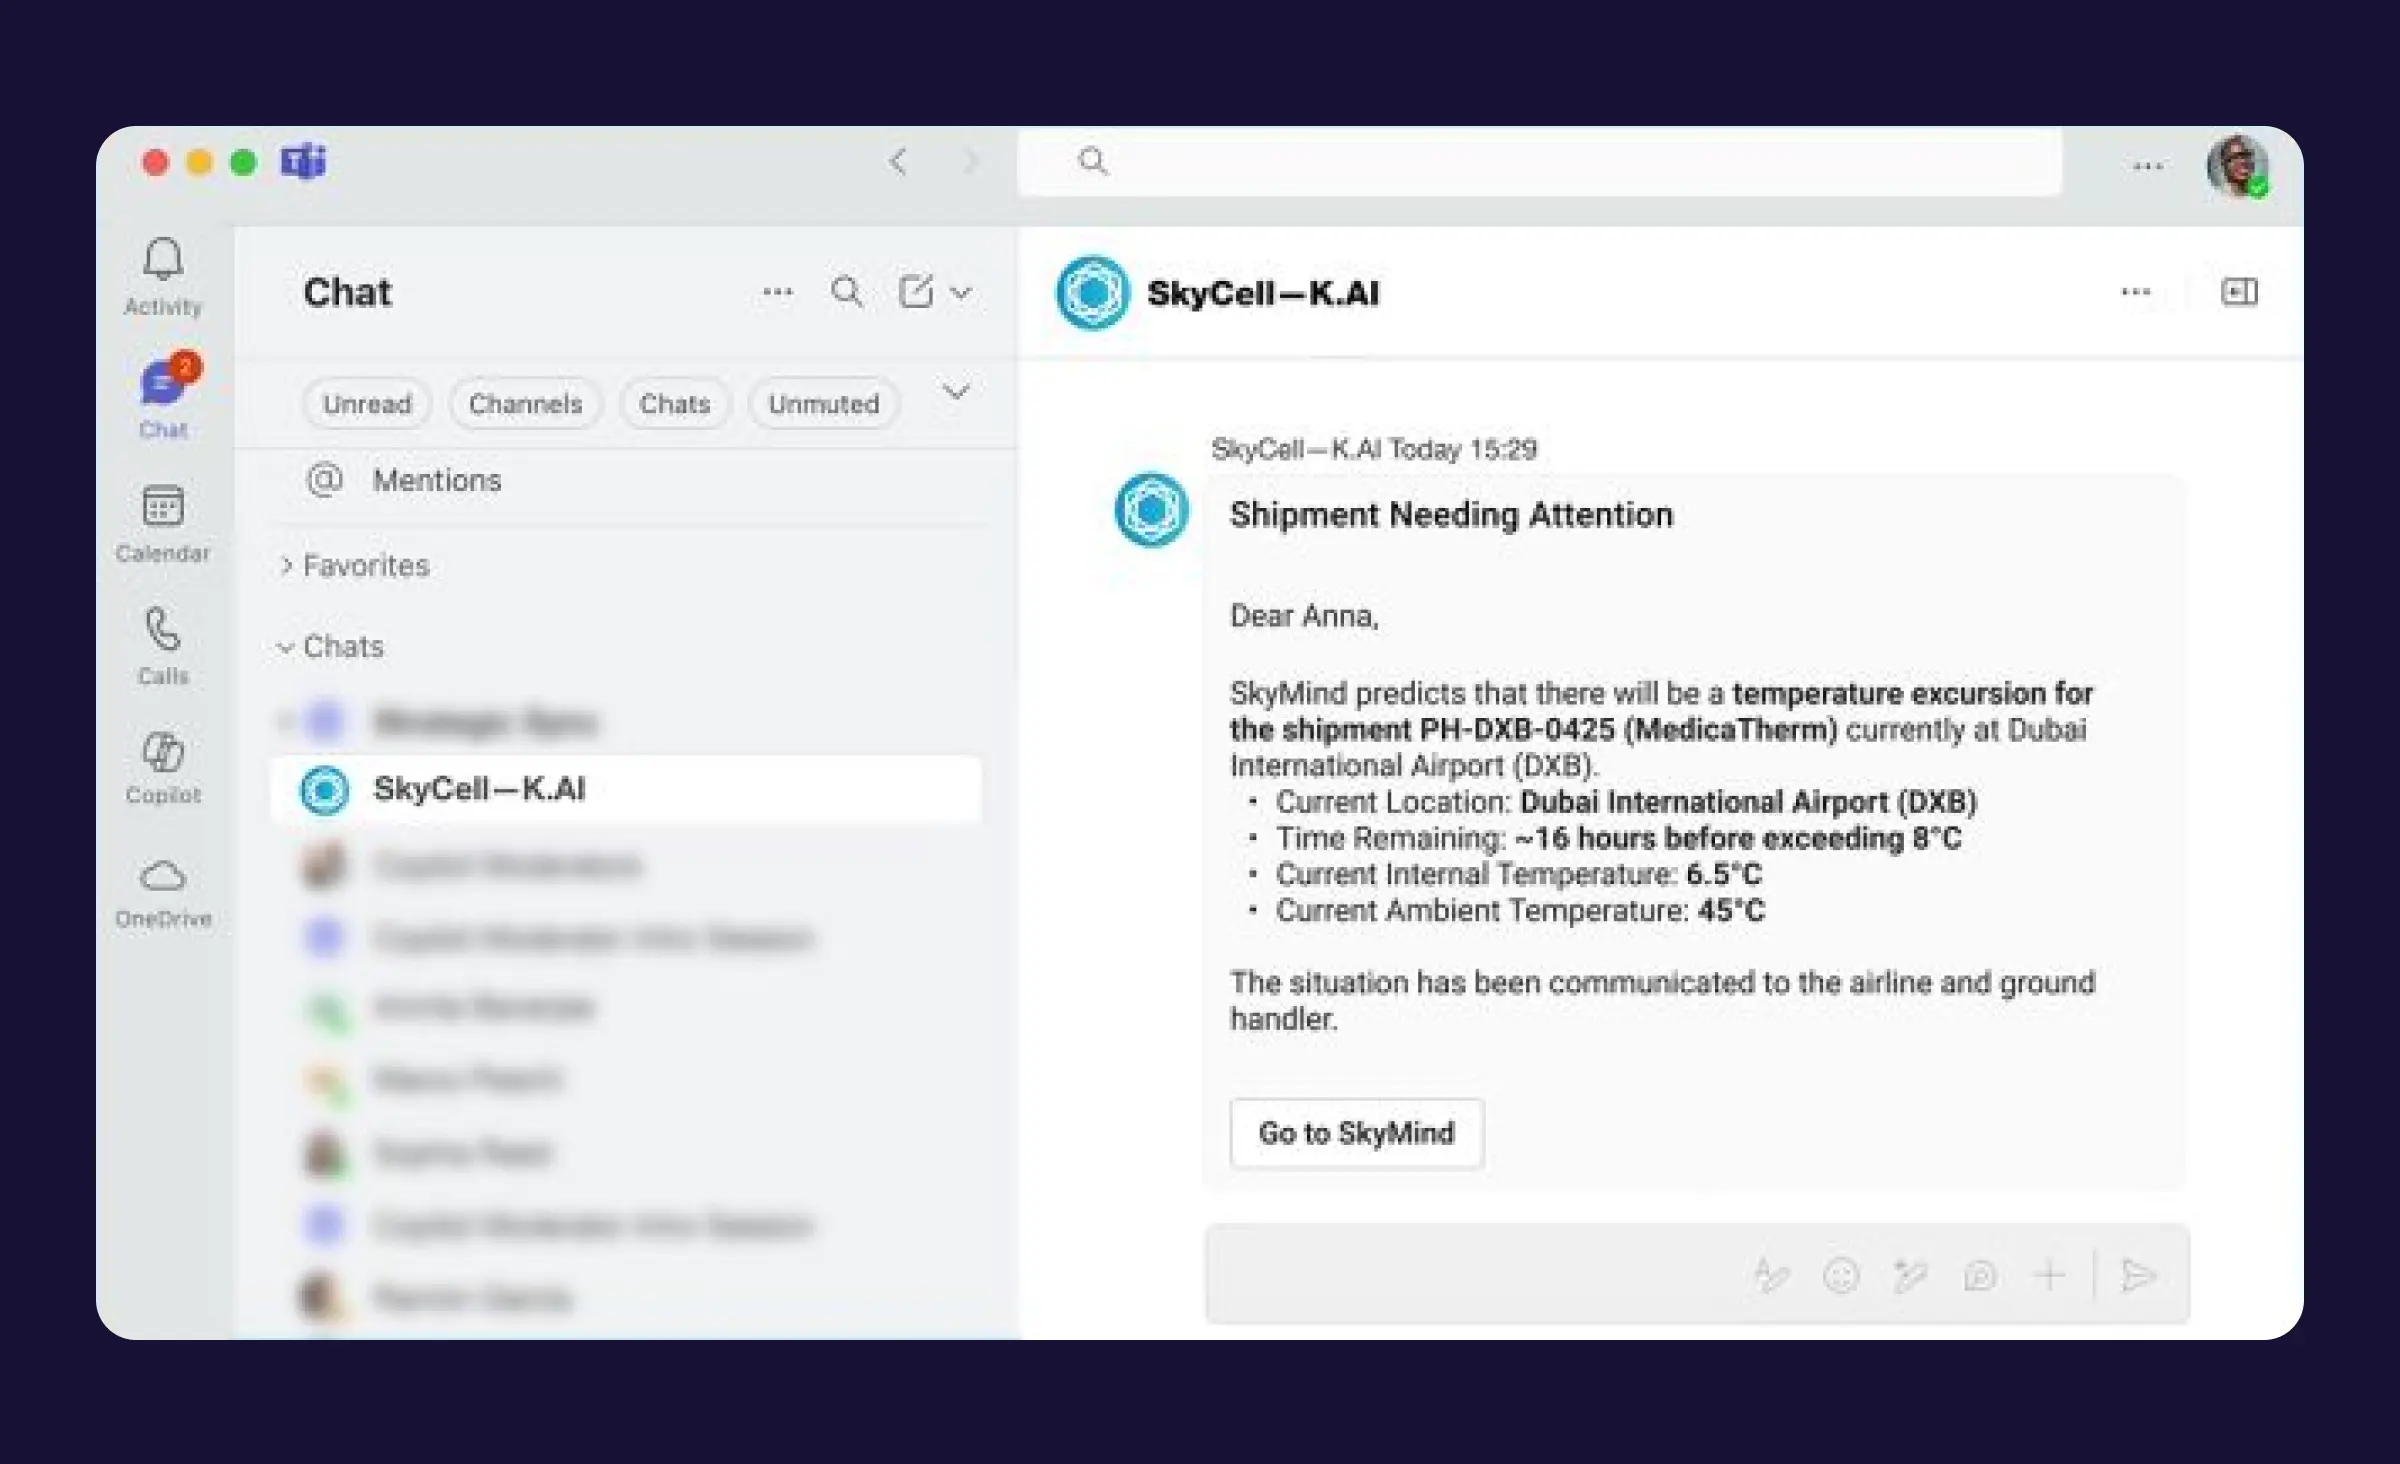Screen dimensions: 2400x1464
Task: Open the profile avatar menu
Action: coord(2238,166)
